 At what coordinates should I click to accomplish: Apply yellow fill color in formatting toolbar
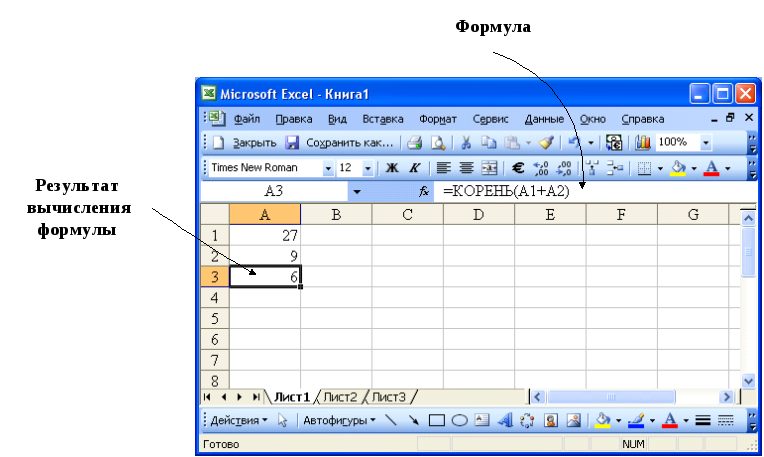coord(678,168)
